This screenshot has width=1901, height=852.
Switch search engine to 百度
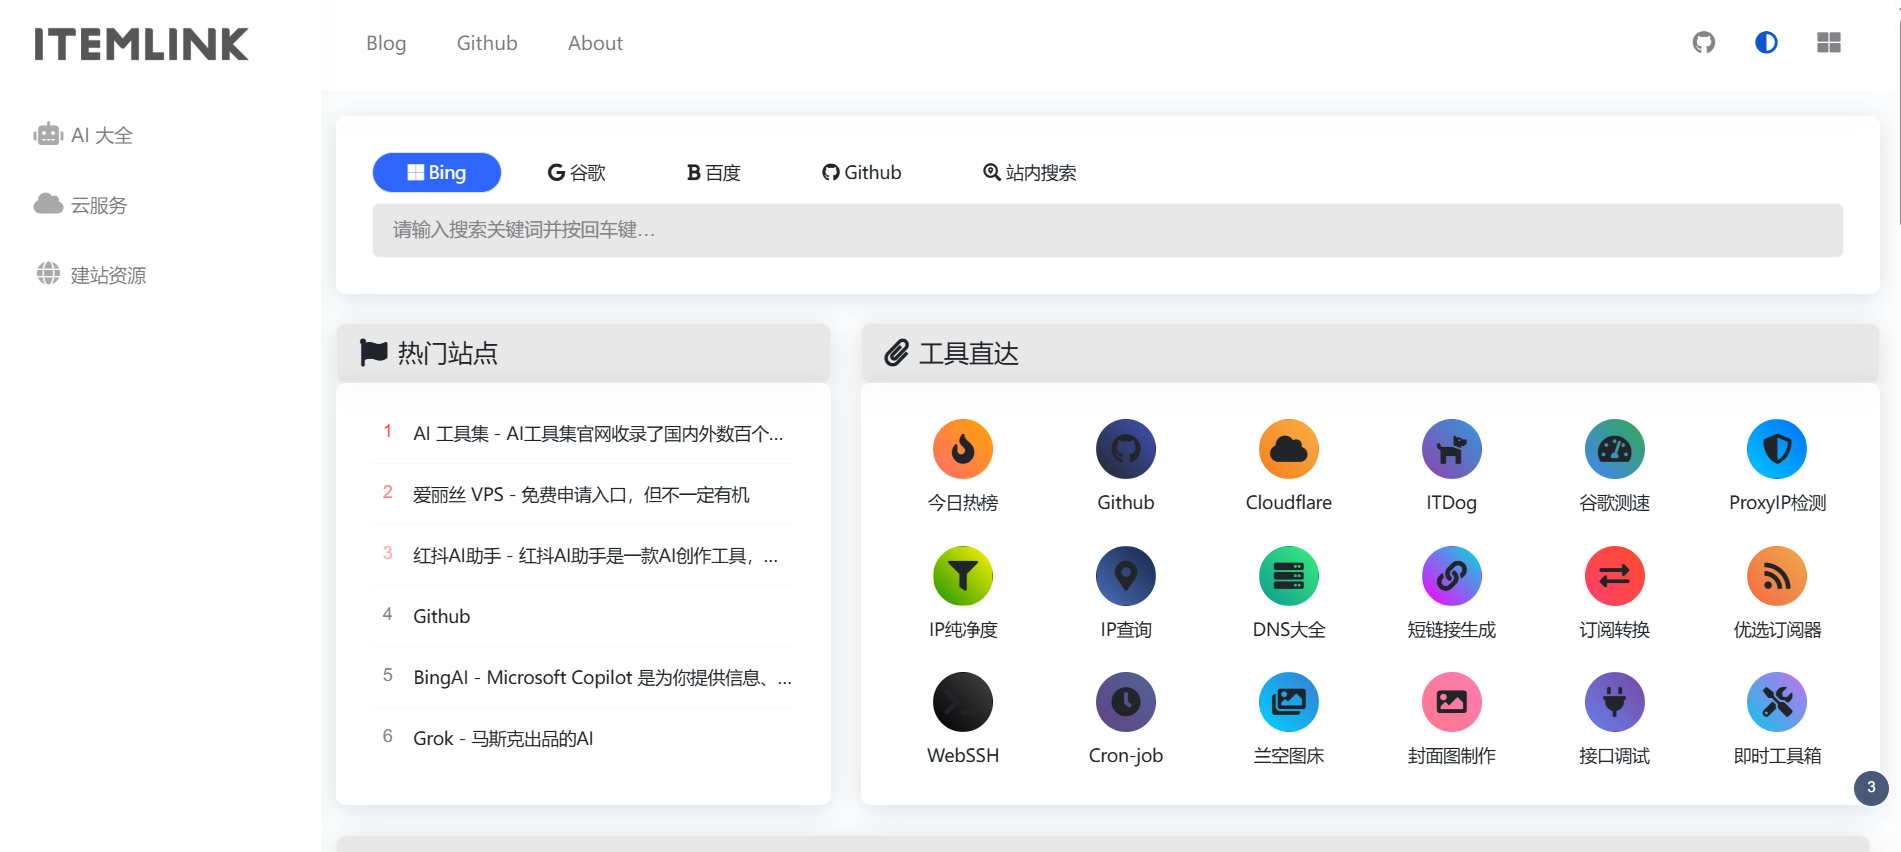(x=714, y=172)
